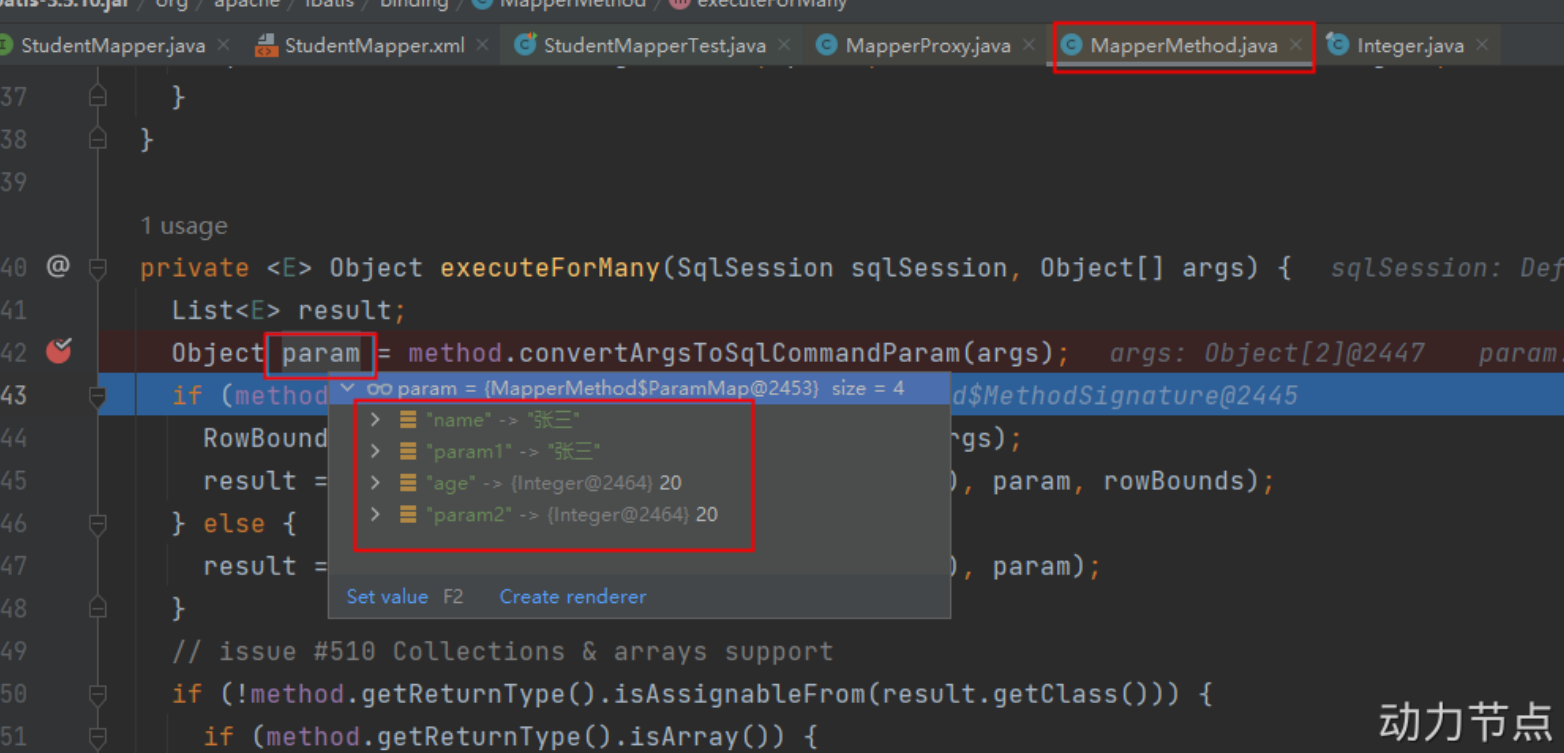Click the class icon on Integer.java tab
This screenshot has height=753, width=1564.
[x=1337, y=45]
